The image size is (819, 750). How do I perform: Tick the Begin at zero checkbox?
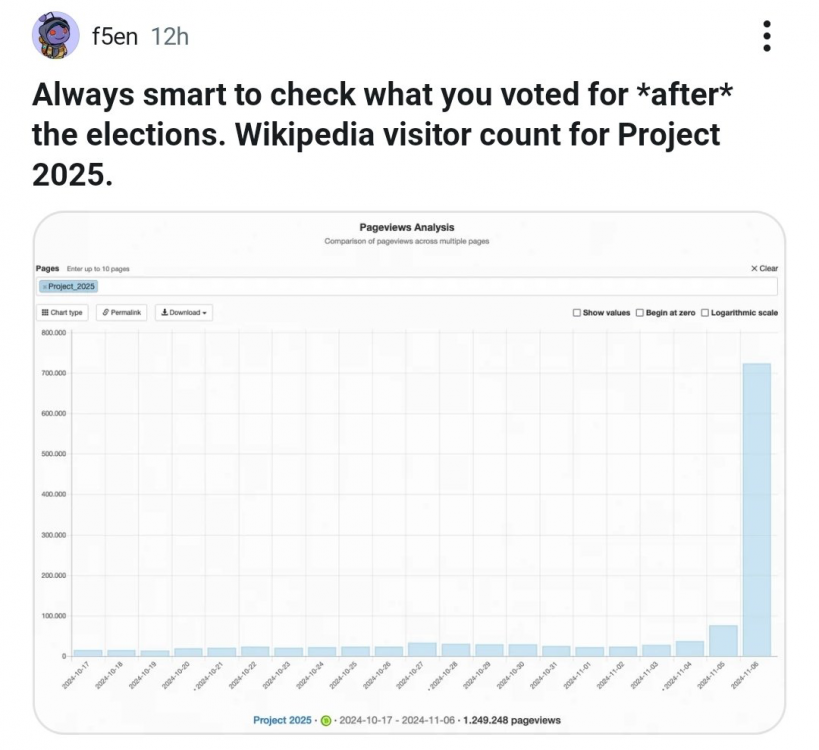(640, 313)
